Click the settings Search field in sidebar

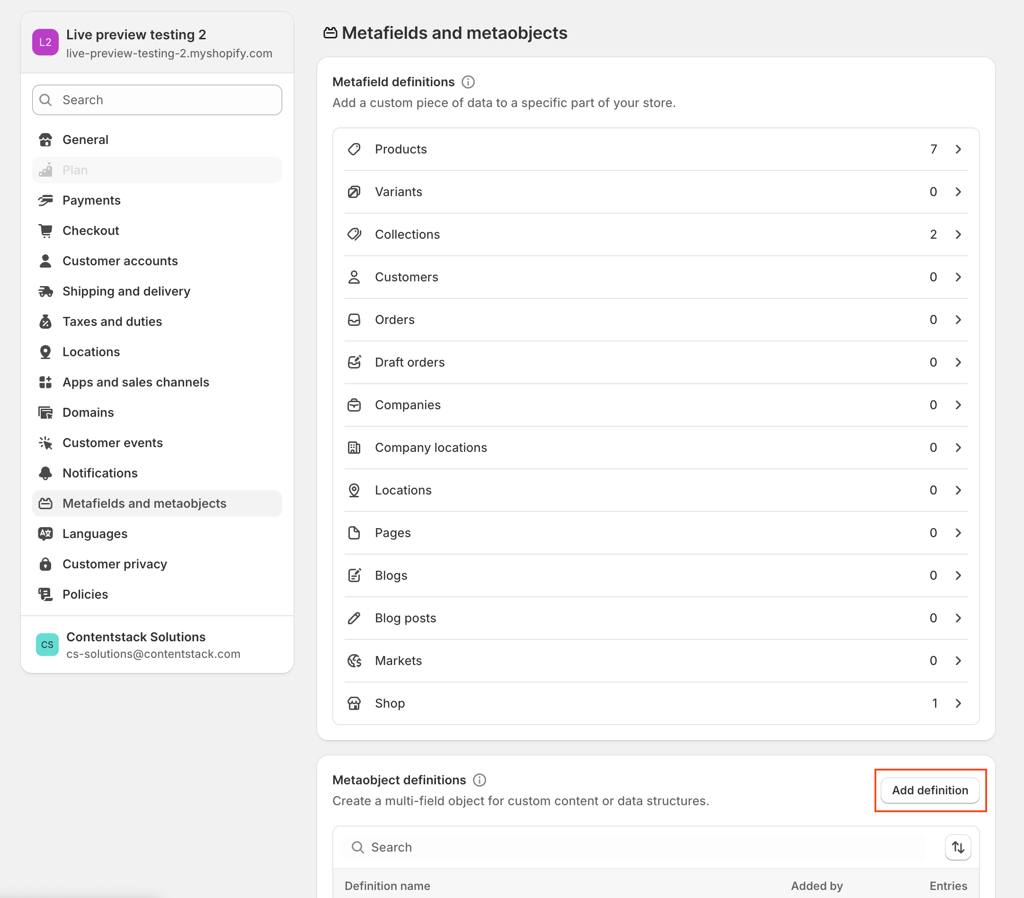(157, 100)
